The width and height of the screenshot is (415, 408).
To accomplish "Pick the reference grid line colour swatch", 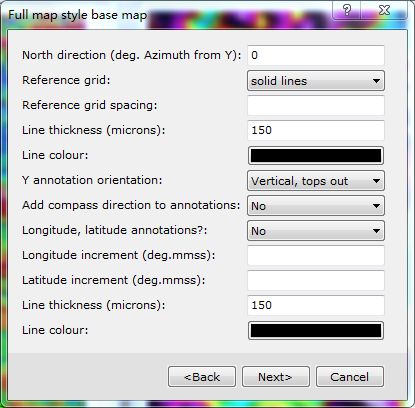I will coord(316,156).
